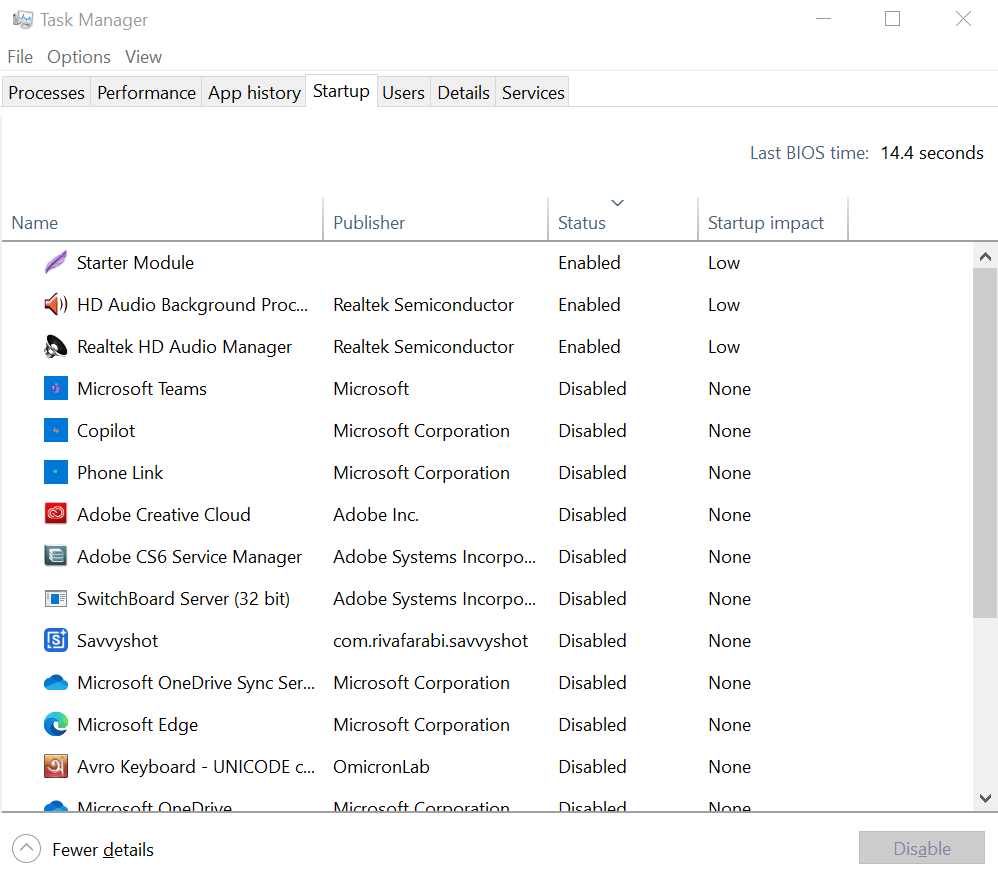Viewport: 998px width, 882px height.
Task: Click the HD Audio Background Process speaker icon
Action: pos(56,305)
